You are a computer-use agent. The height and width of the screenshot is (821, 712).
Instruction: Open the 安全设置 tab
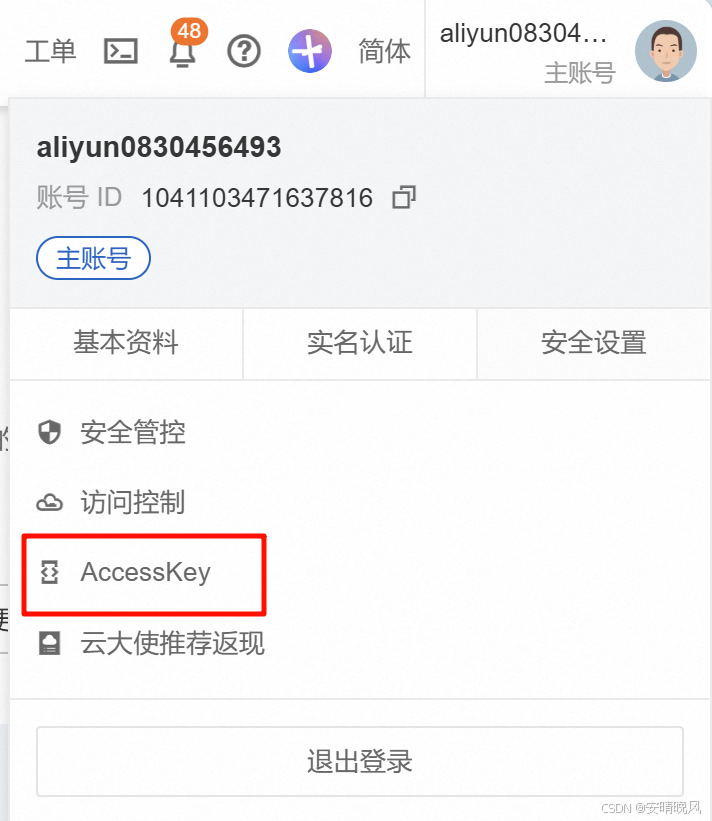tap(594, 343)
